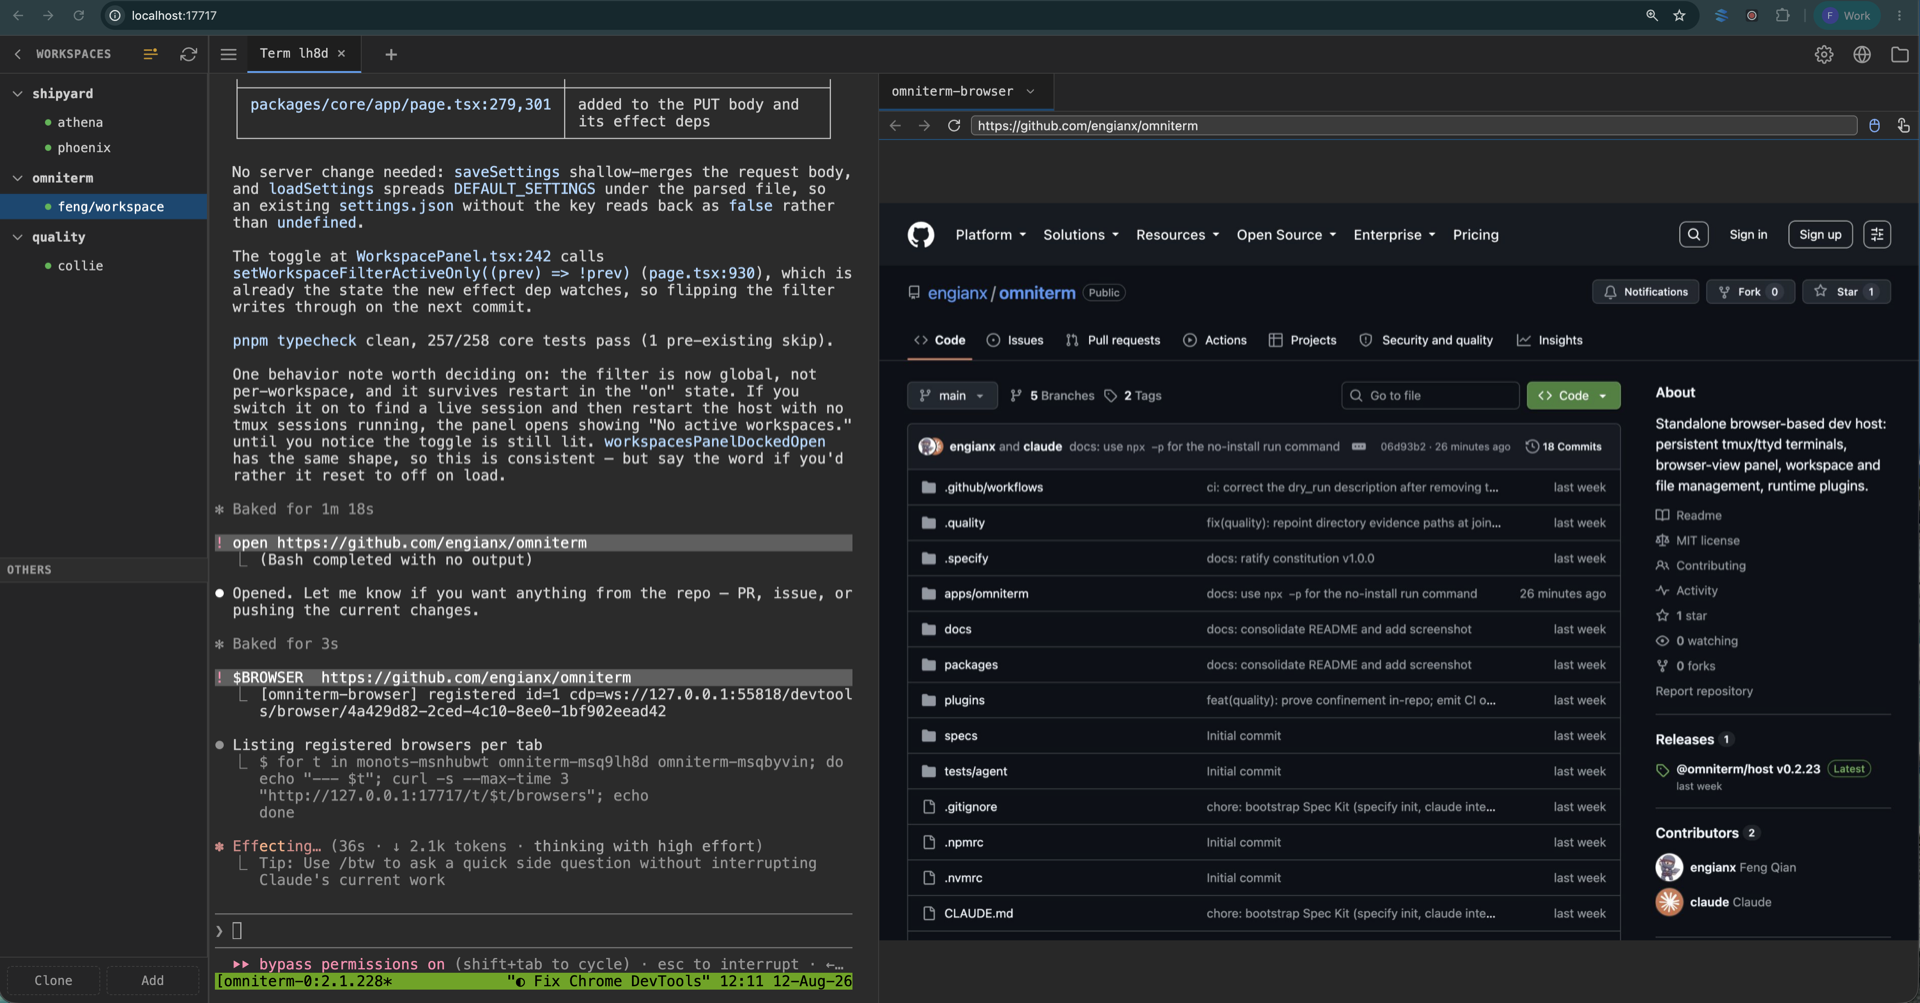Open the main branch dropdown

pyautogui.click(x=952, y=396)
